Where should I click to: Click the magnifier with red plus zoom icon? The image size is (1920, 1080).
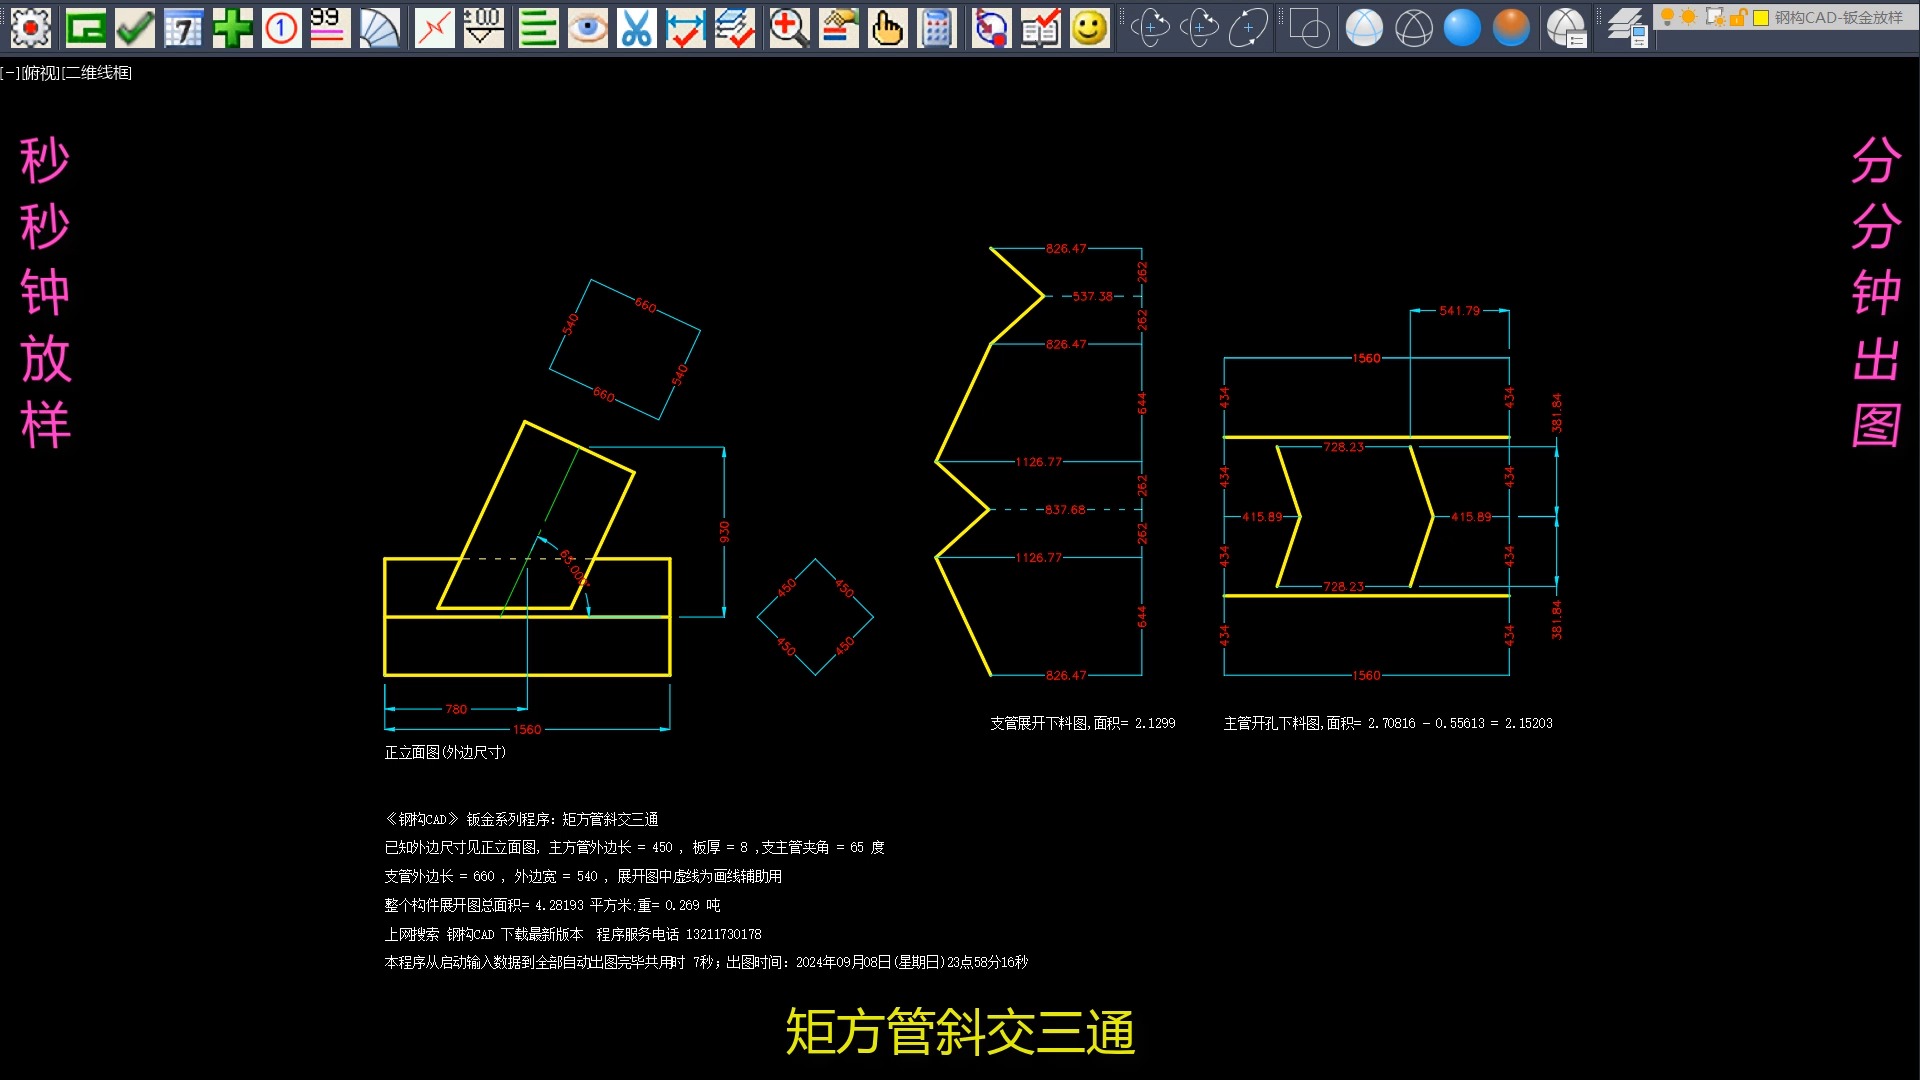789,28
